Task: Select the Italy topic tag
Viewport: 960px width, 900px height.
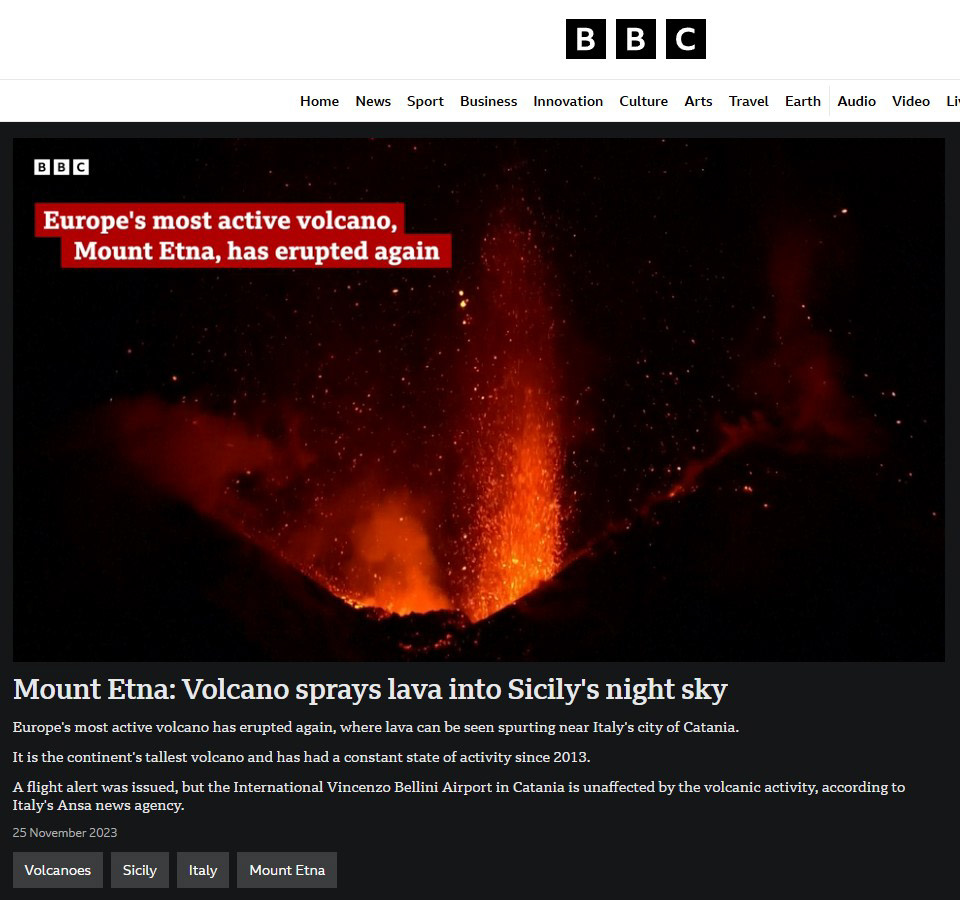Action: [x=203, y=870]
